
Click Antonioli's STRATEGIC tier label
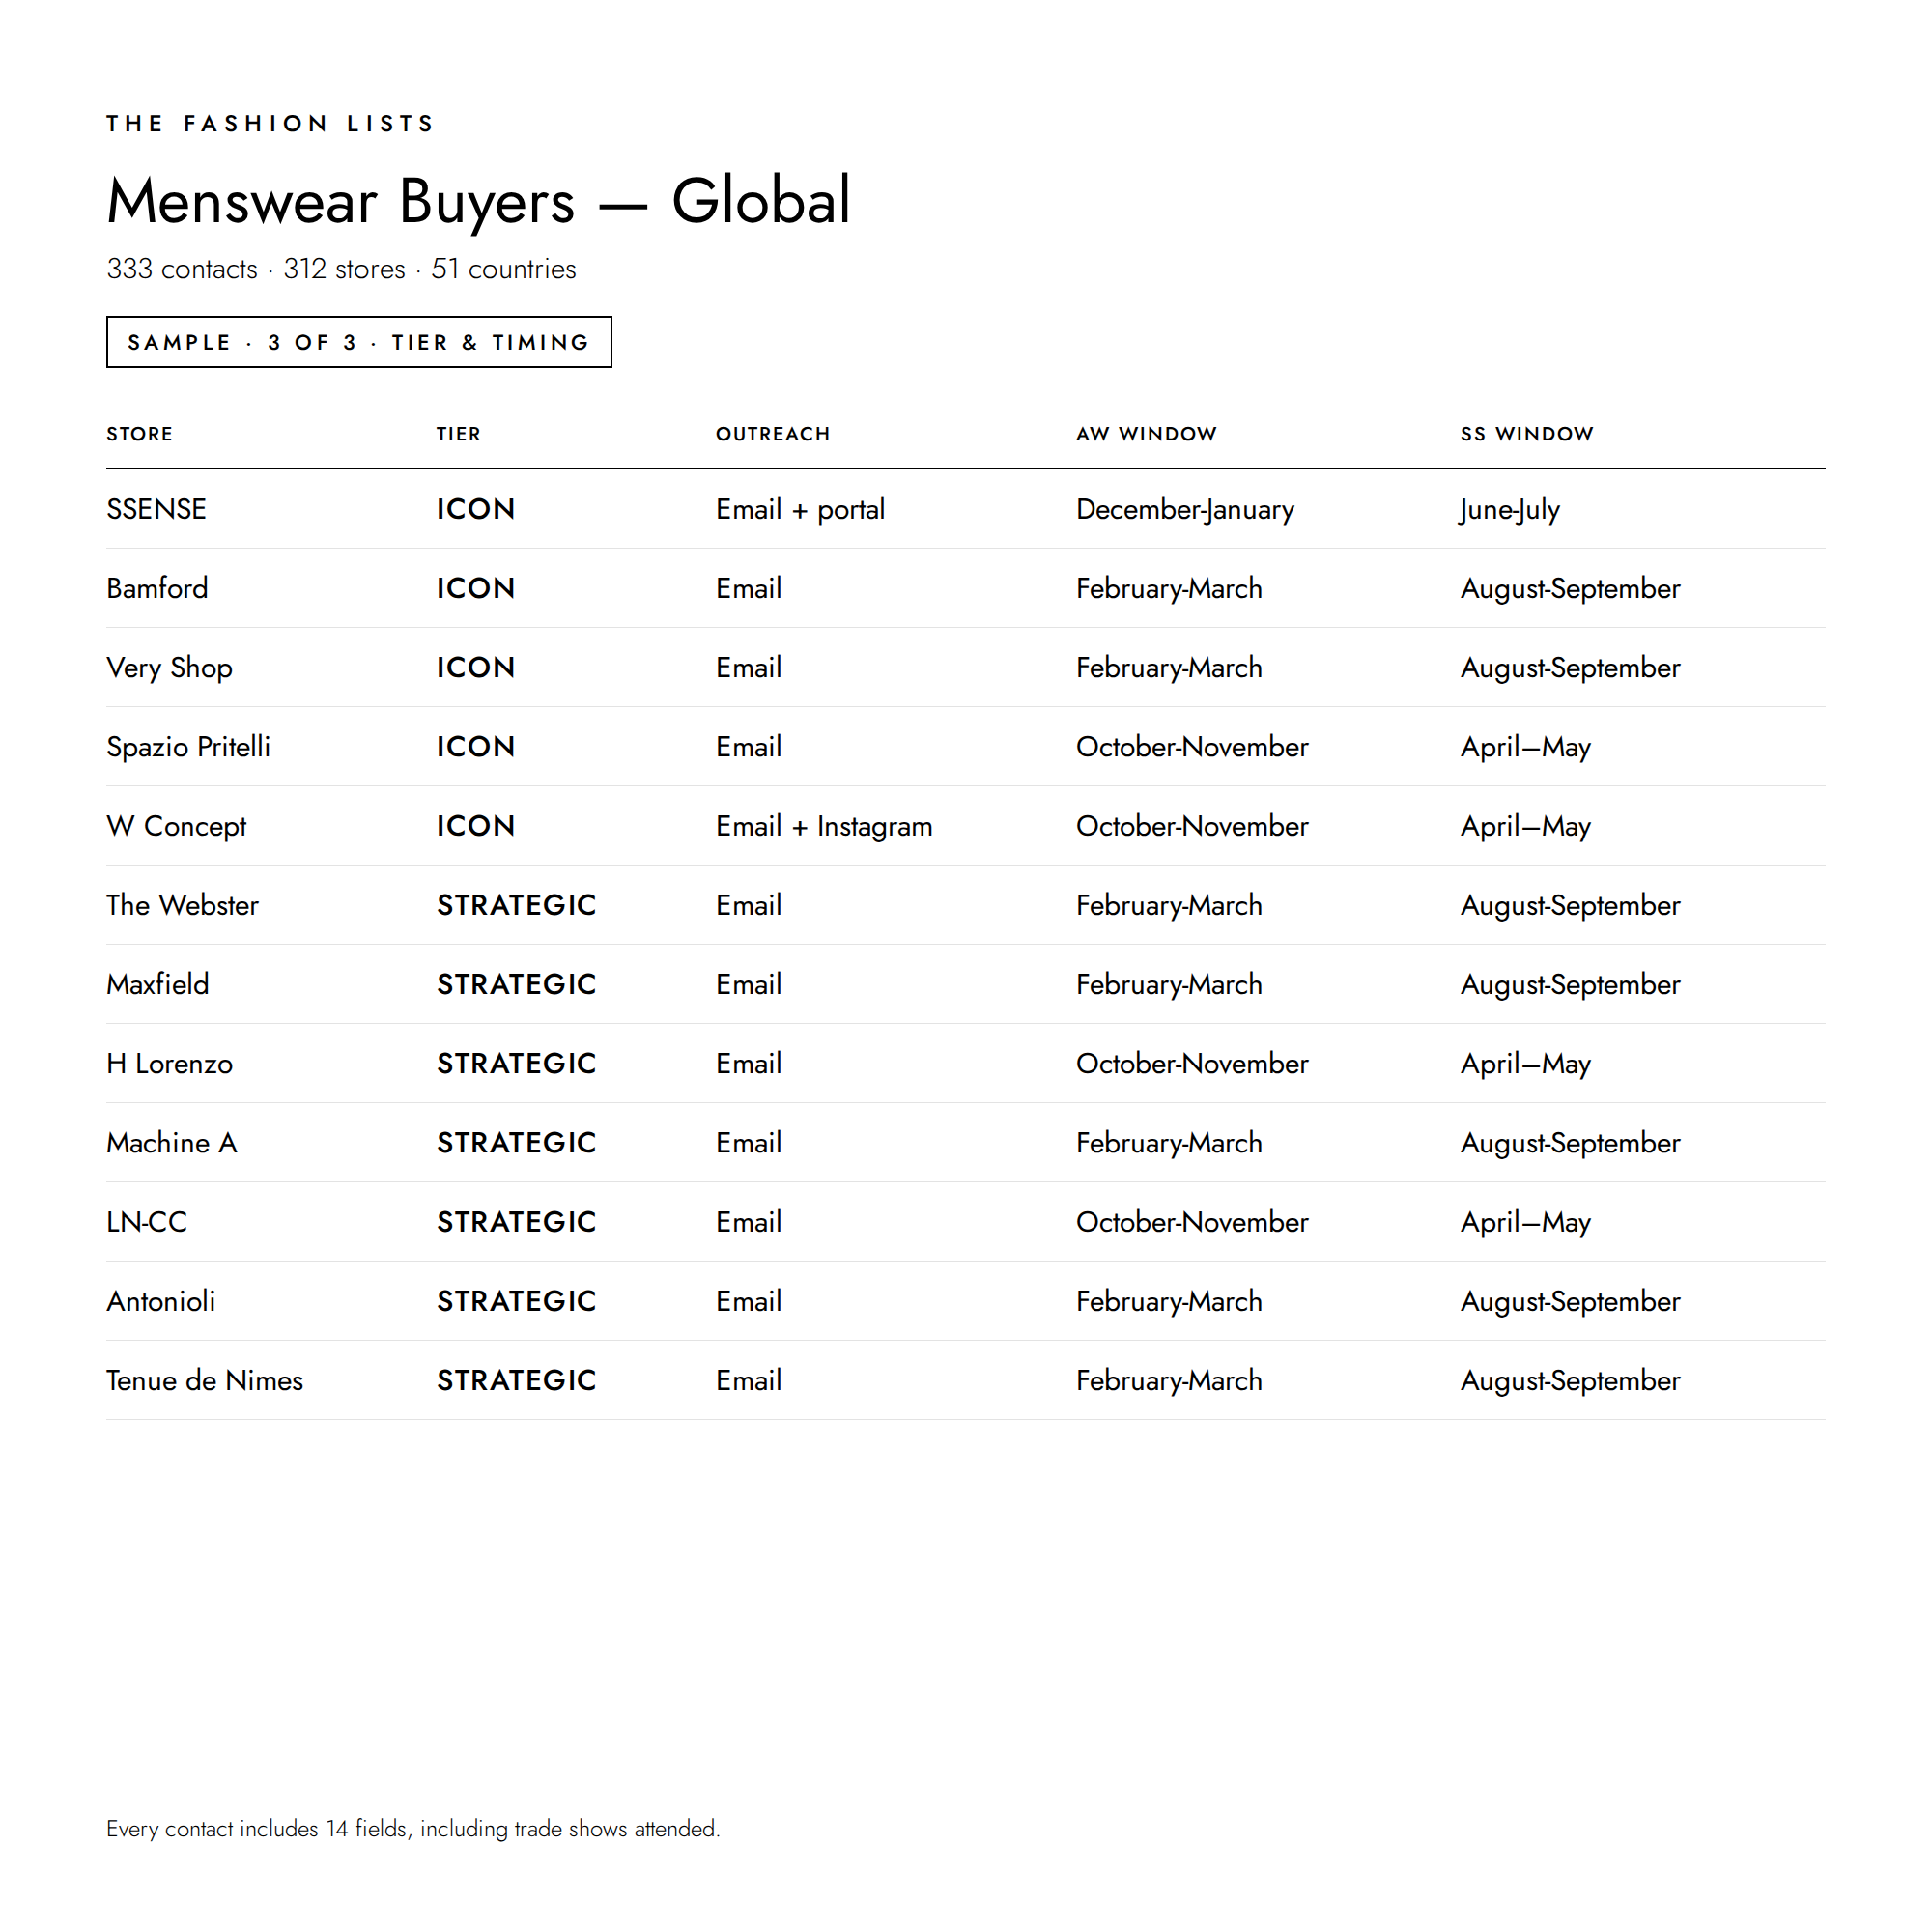click(x=517, y=1301)
